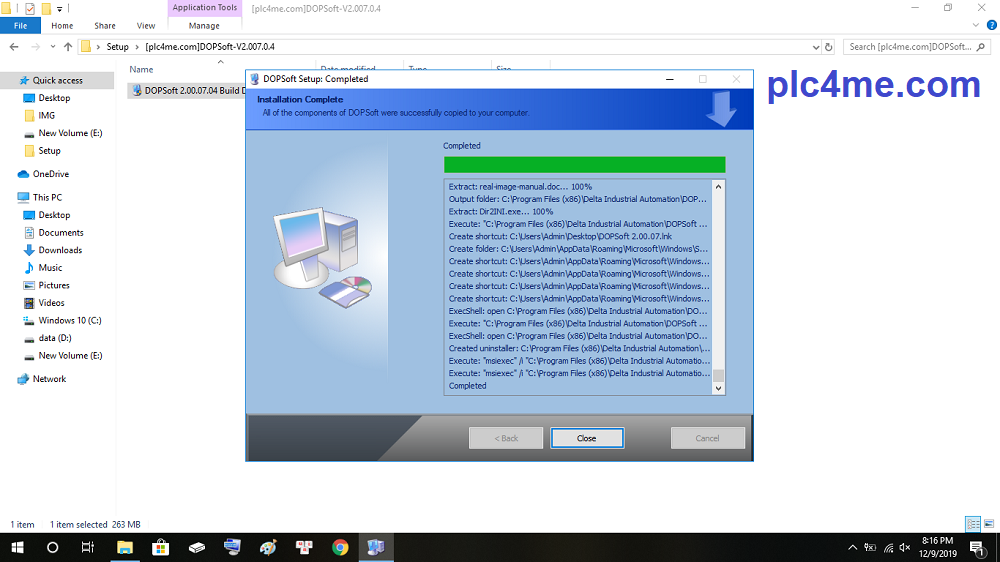
Task: Show hidden system tray icons
Action: point(852,547)
